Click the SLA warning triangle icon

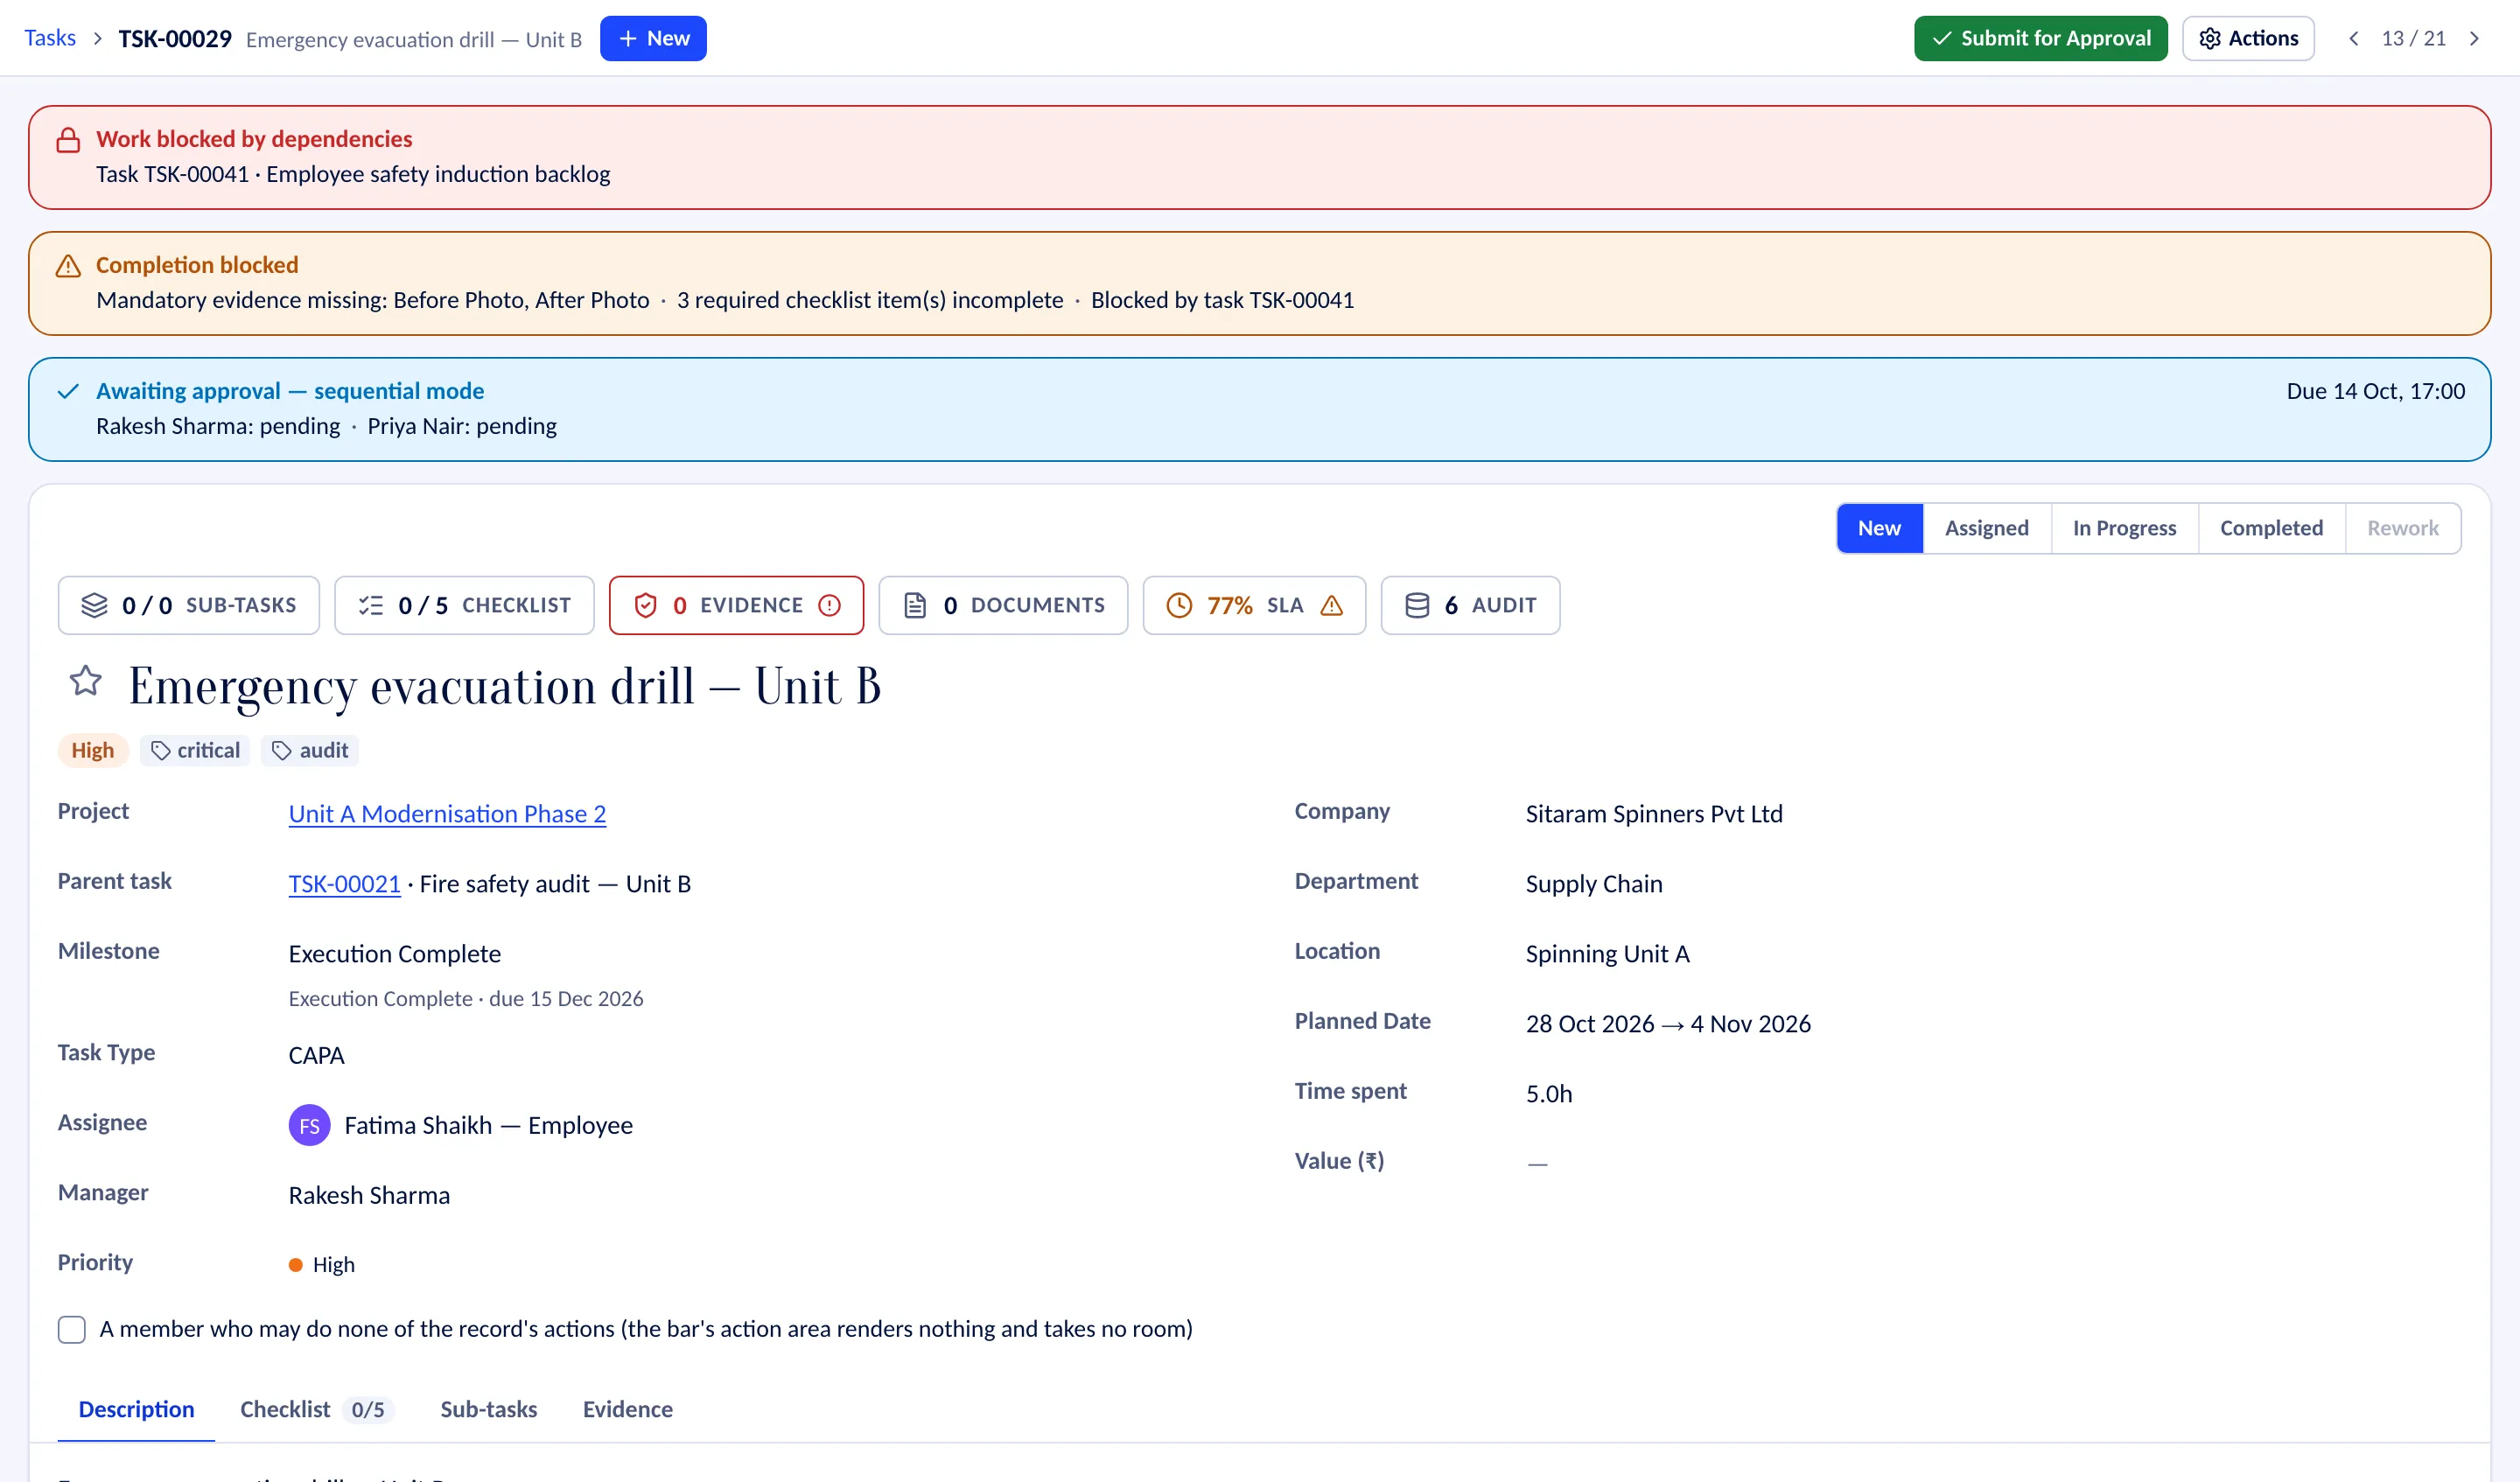[x=1331, y=605]
